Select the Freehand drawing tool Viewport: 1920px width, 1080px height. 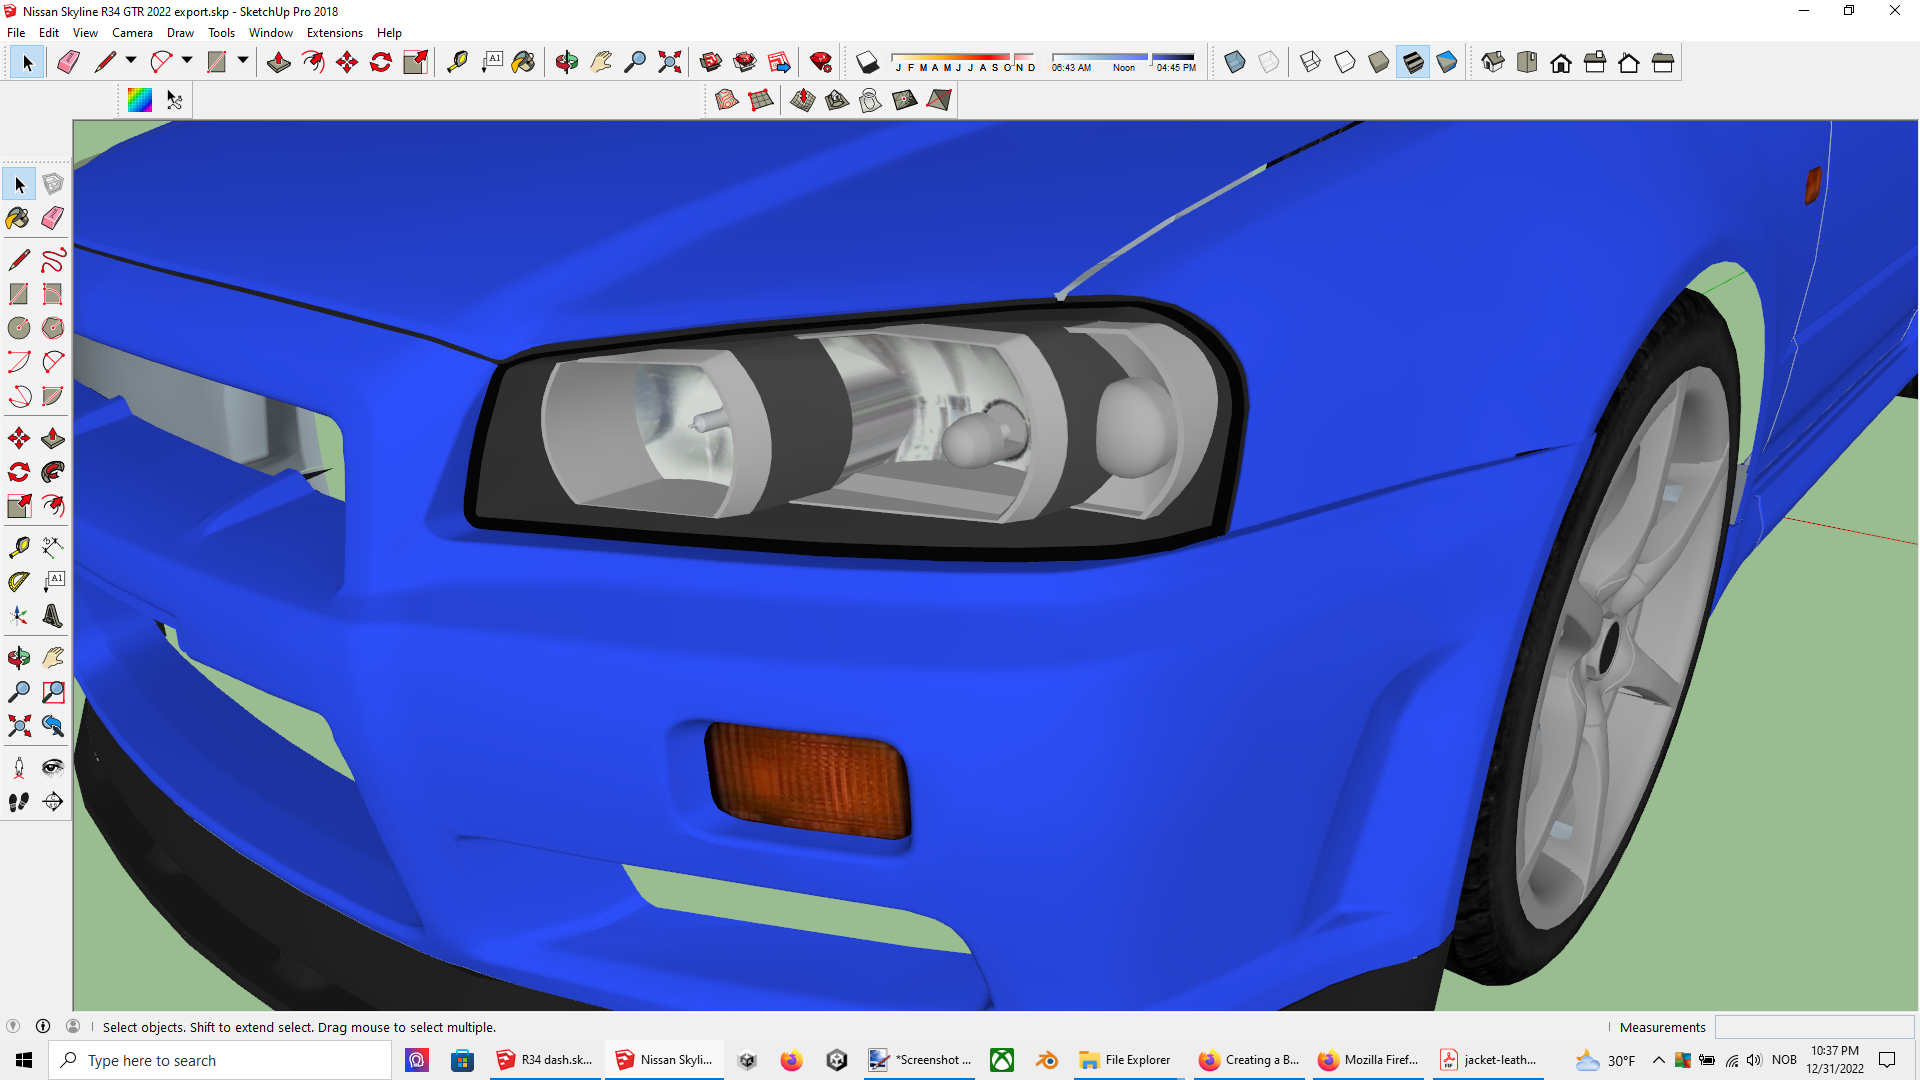tap(53, 260)
